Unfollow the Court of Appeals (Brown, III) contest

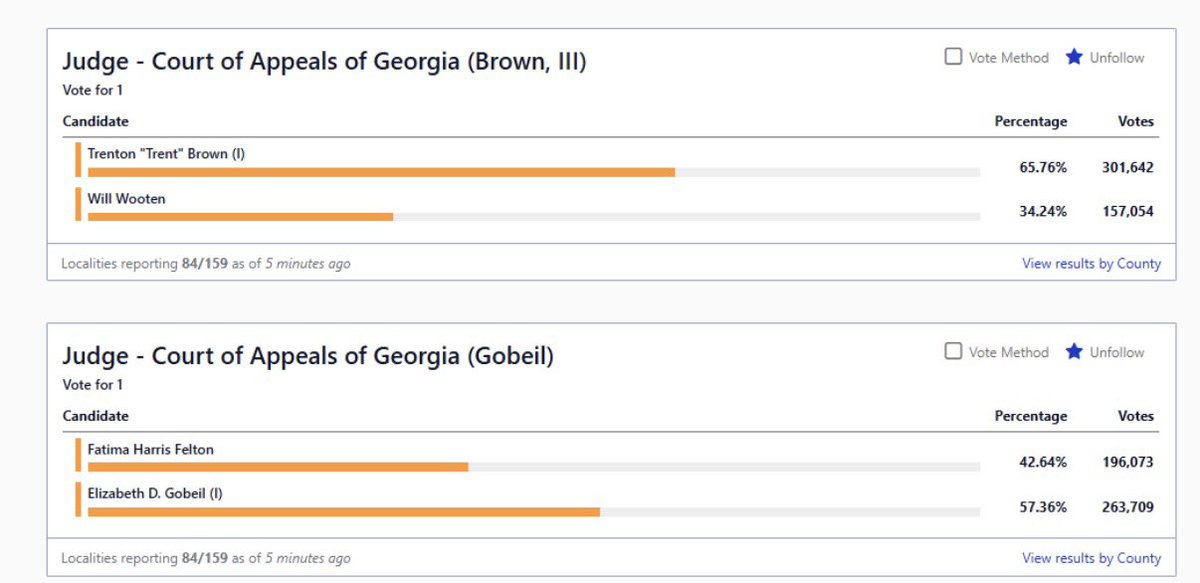coord(1105,58)
